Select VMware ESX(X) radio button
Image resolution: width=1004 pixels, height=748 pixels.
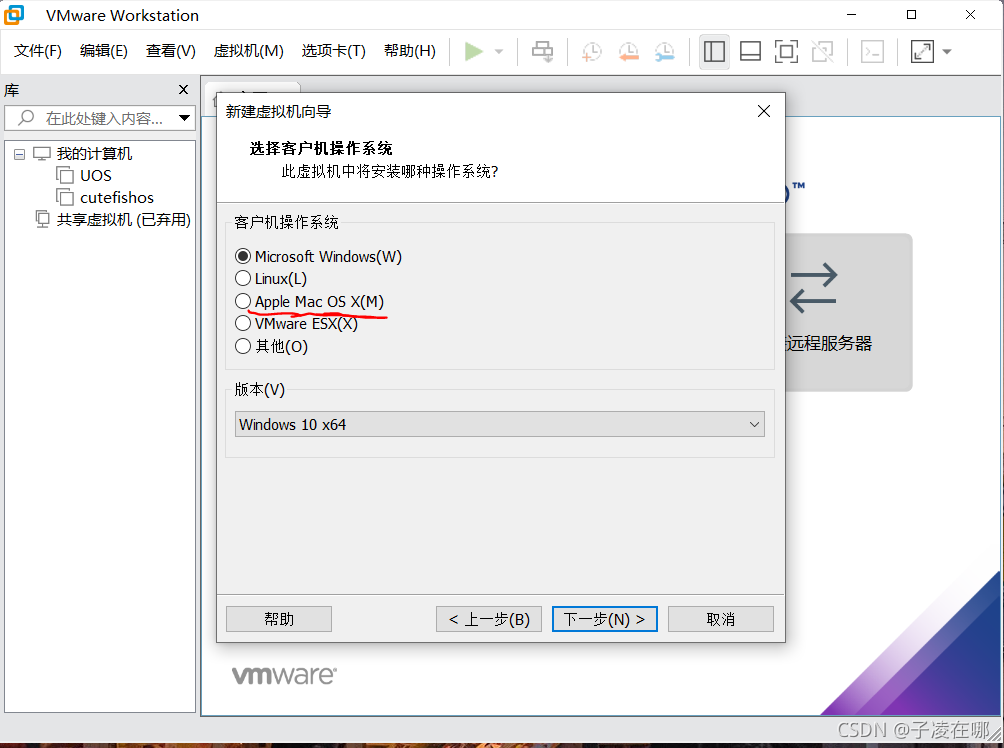(x=243, y=323)
